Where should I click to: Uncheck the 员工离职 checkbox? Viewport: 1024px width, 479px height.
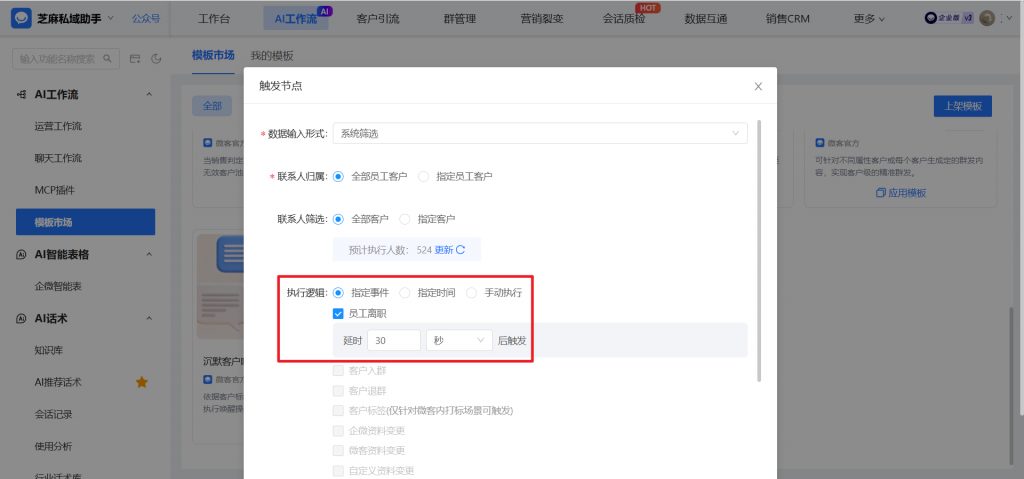click(x=338, y=314)
